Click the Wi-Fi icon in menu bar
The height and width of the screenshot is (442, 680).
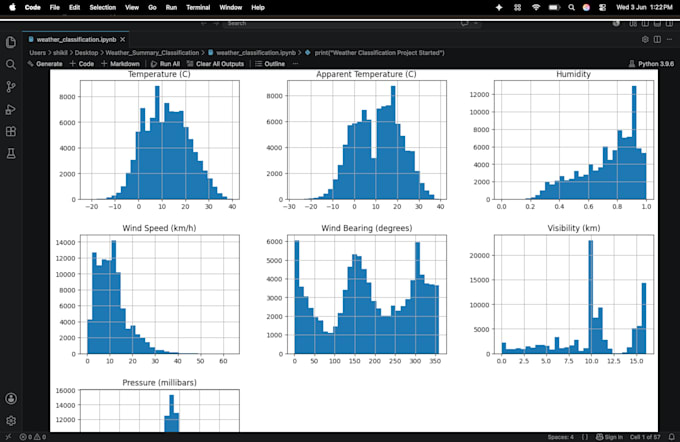[536, 7]
